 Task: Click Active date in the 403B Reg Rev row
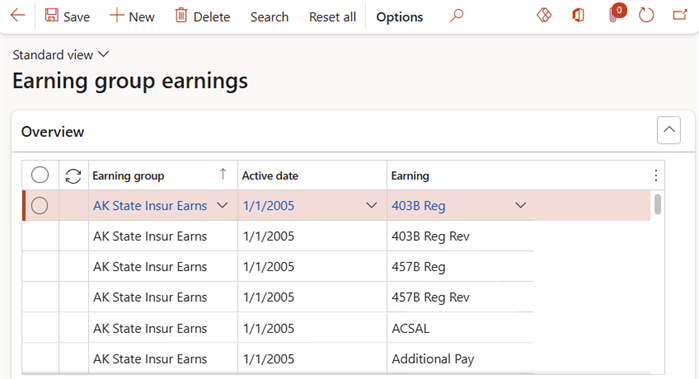[312, 236]
